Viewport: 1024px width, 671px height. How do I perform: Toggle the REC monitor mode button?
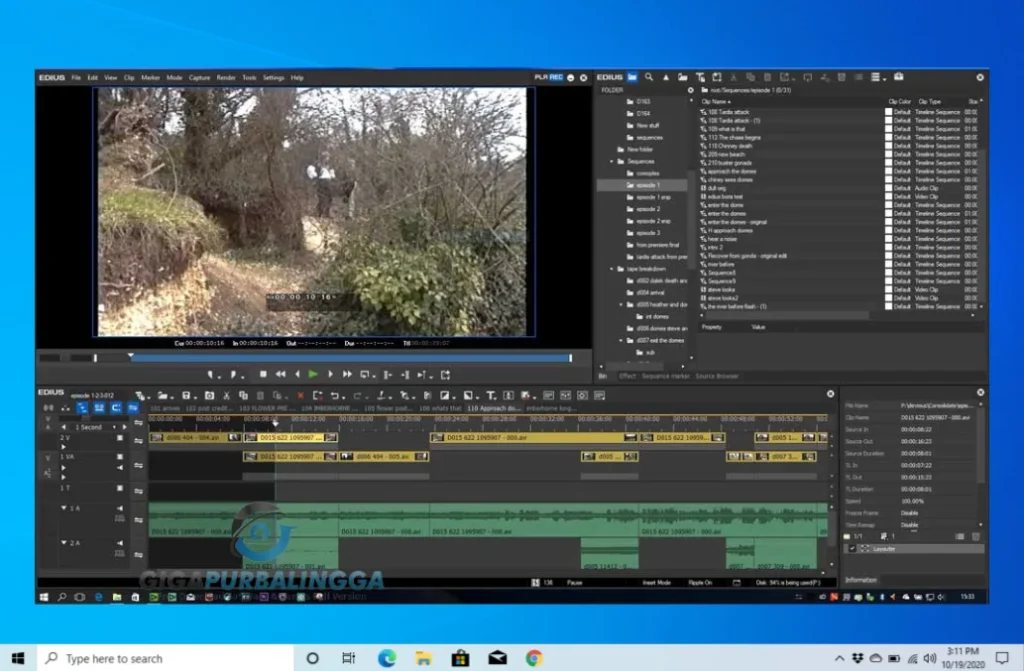pos(556,77)
